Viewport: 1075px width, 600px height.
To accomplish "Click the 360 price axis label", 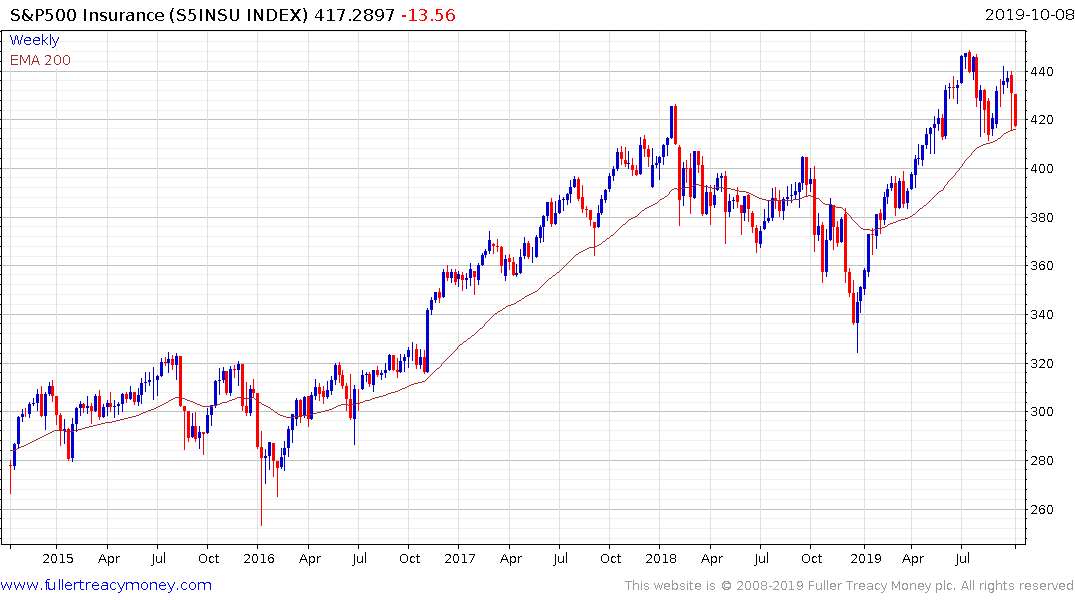I will coord(1041,266).
